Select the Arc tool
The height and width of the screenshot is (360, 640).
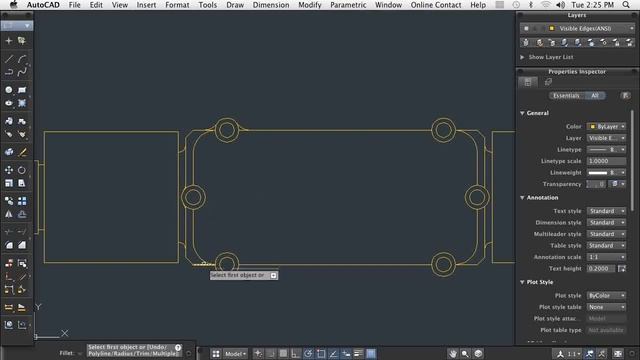point(22,59)
